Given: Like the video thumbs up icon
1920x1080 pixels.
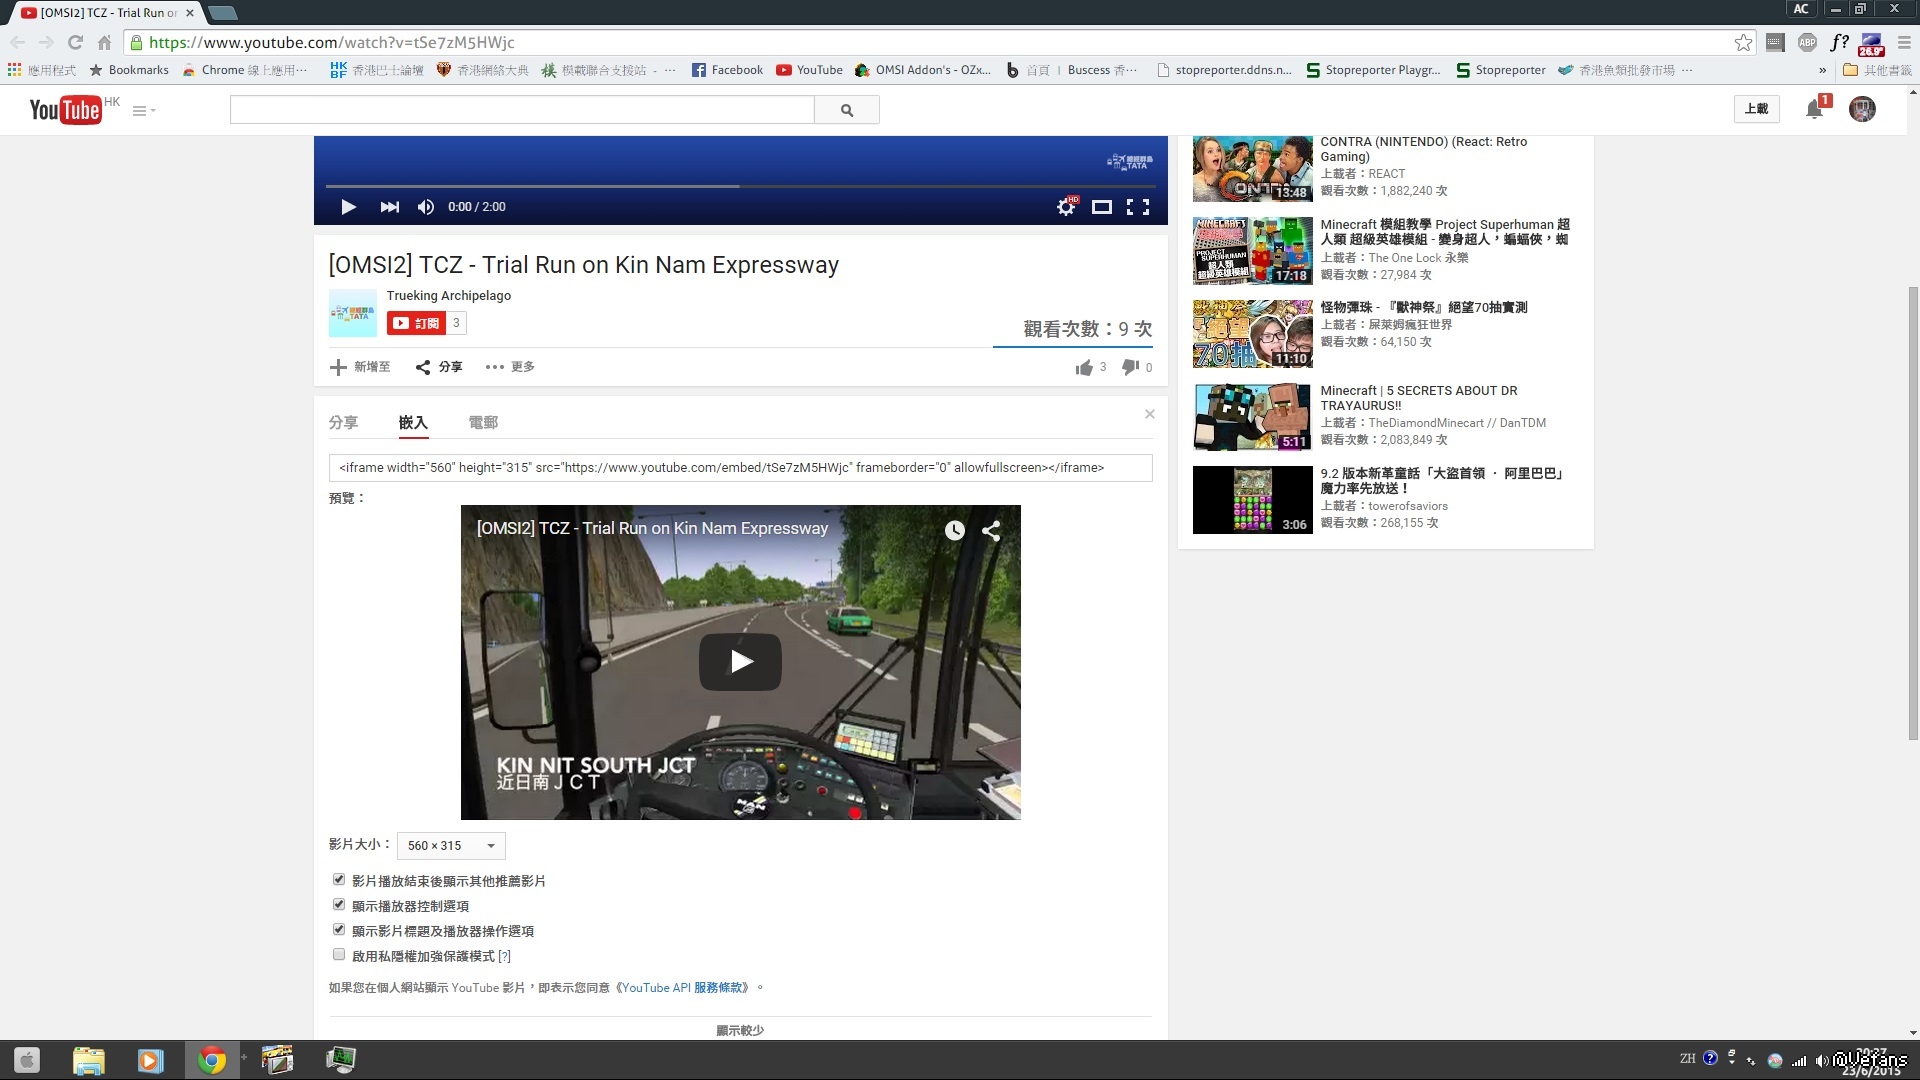Looking at the screenshot, I should 1084,368.
